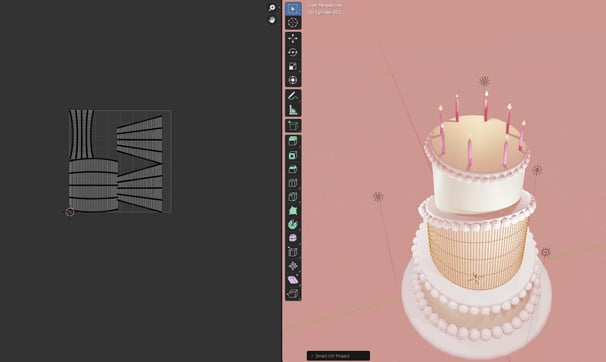
Task: Expand the Smart UV Project operator panel
Action: [x=338, y=356]
